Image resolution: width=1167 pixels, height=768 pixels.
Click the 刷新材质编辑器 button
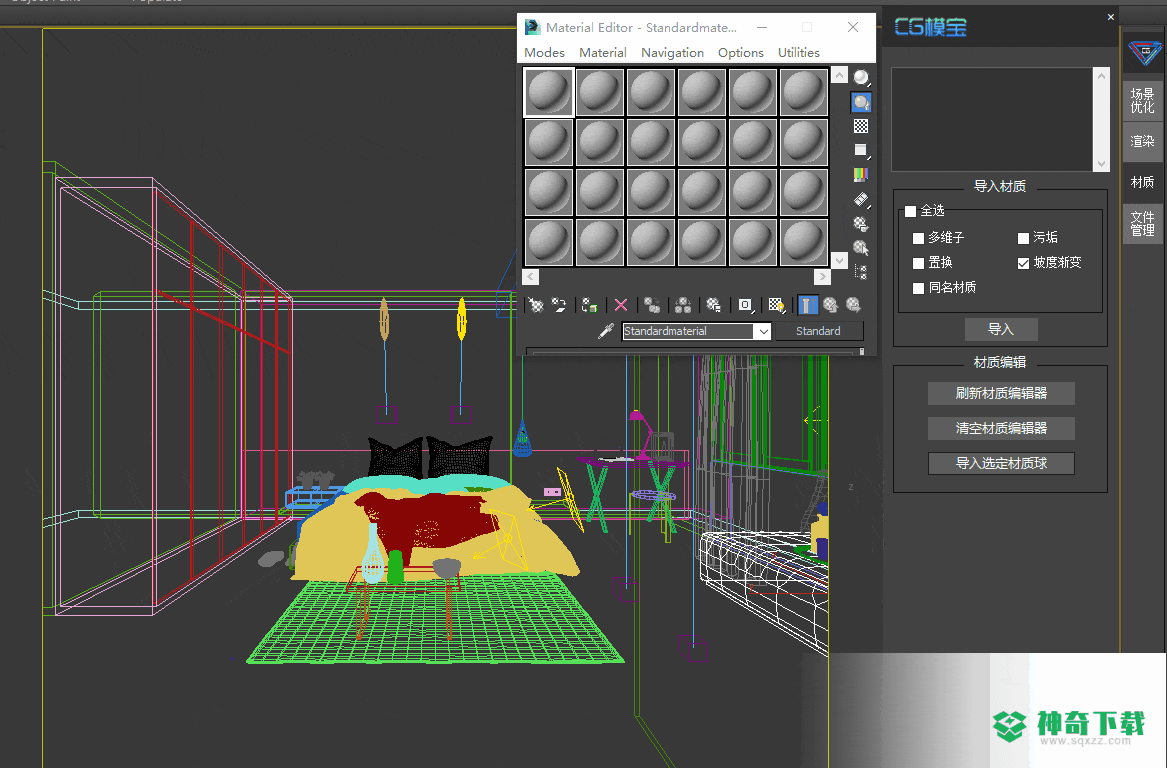[x=1001, y=393]
